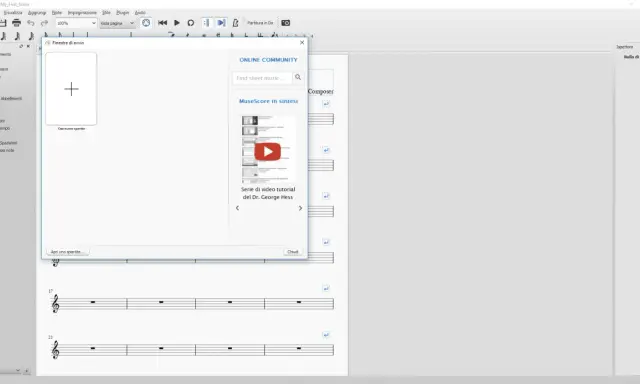Open the MuseScore in sintesi link

268,101
